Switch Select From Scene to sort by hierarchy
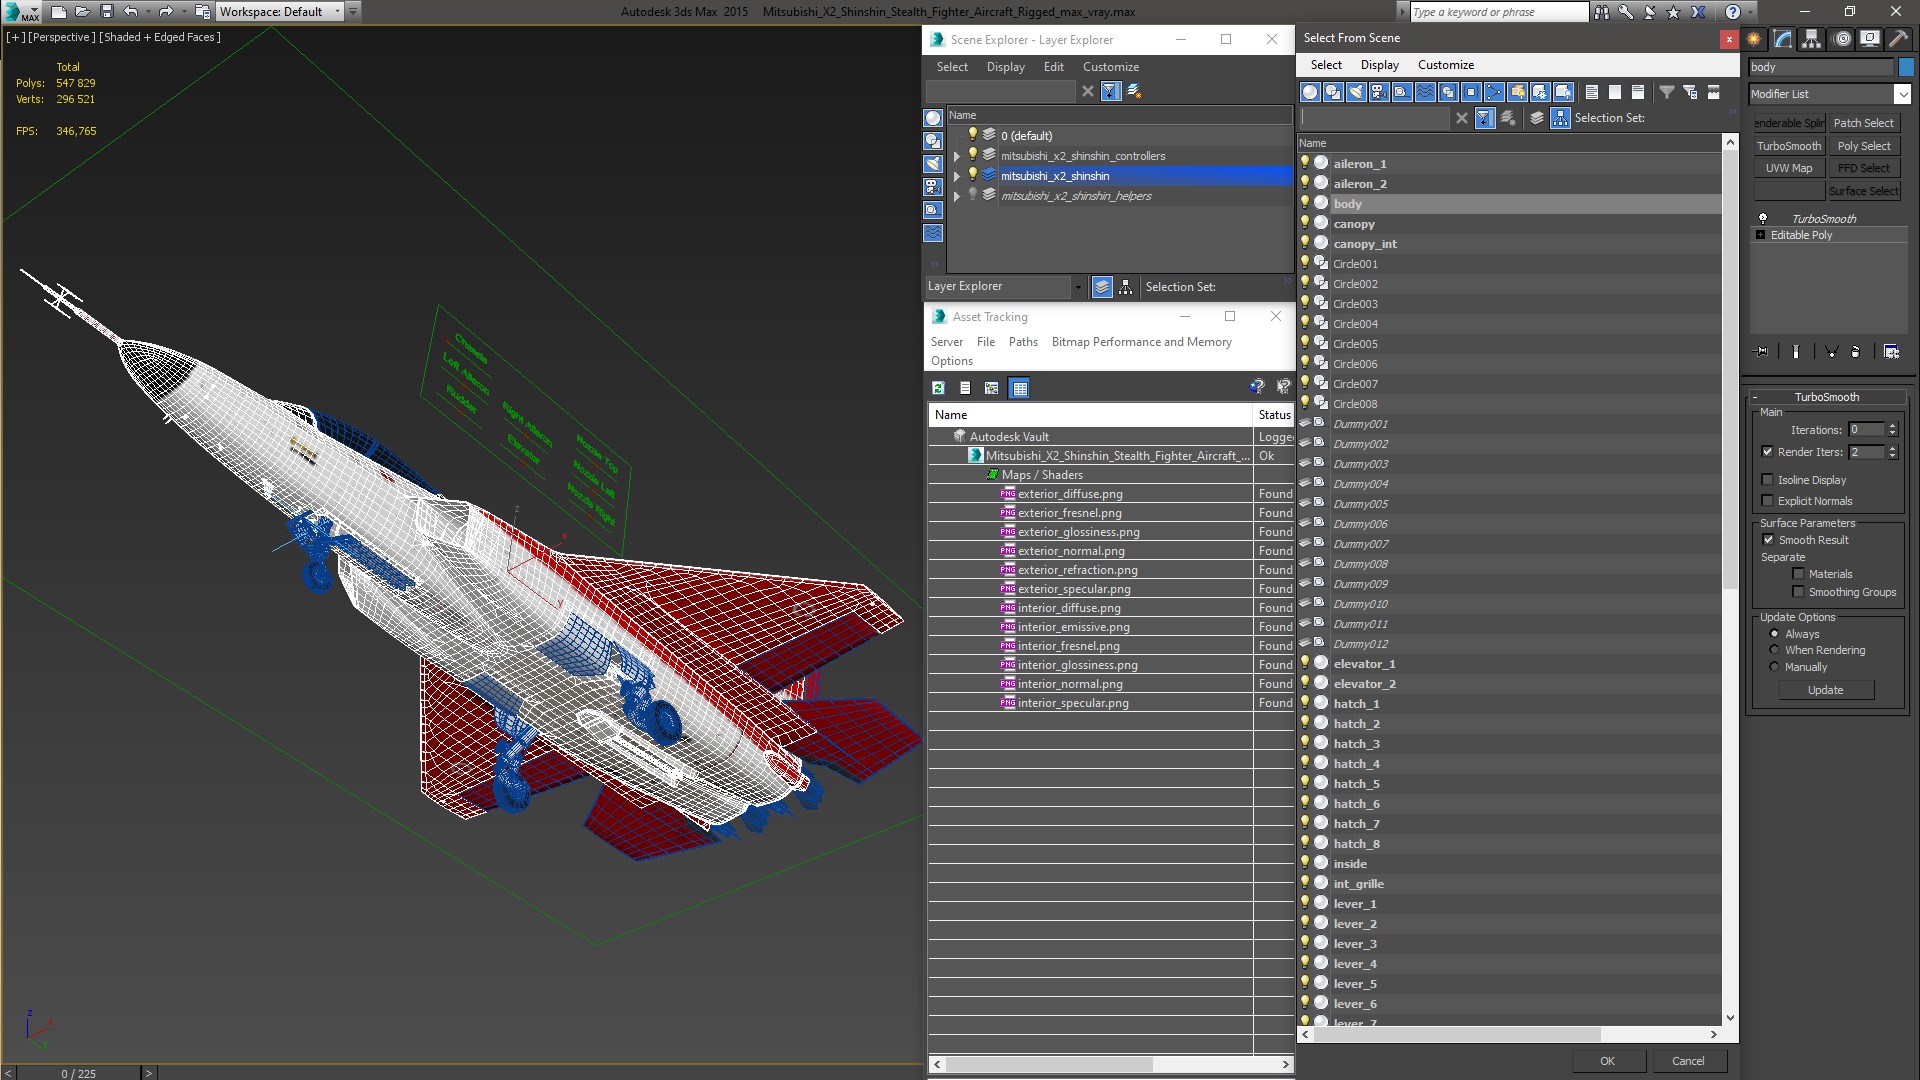 click(1561, 118)
